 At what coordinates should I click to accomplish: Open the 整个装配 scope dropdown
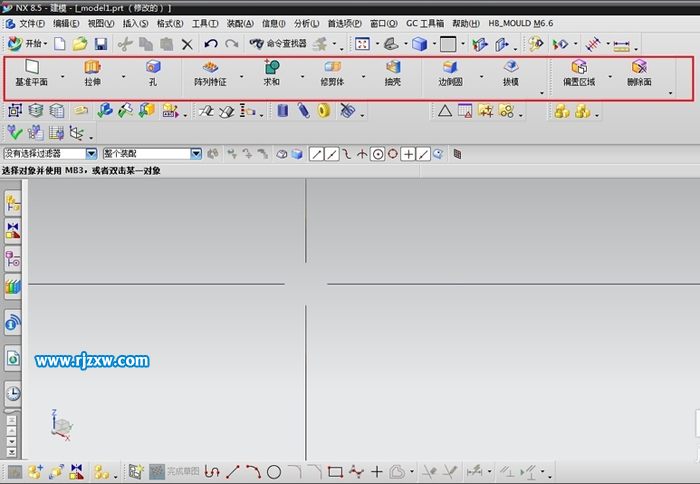(196, 154)
